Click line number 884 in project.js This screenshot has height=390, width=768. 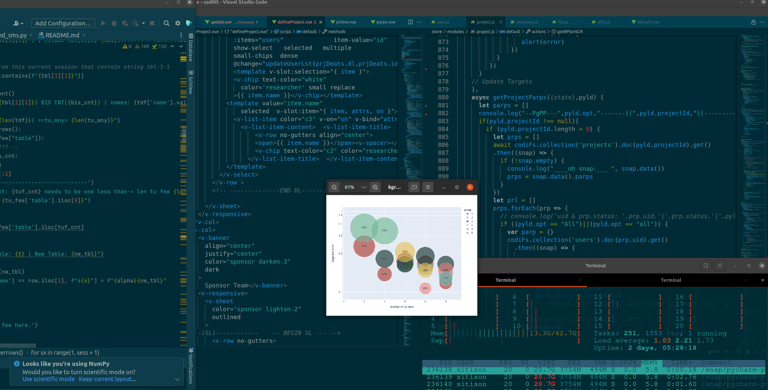click(x=443, y=129)
